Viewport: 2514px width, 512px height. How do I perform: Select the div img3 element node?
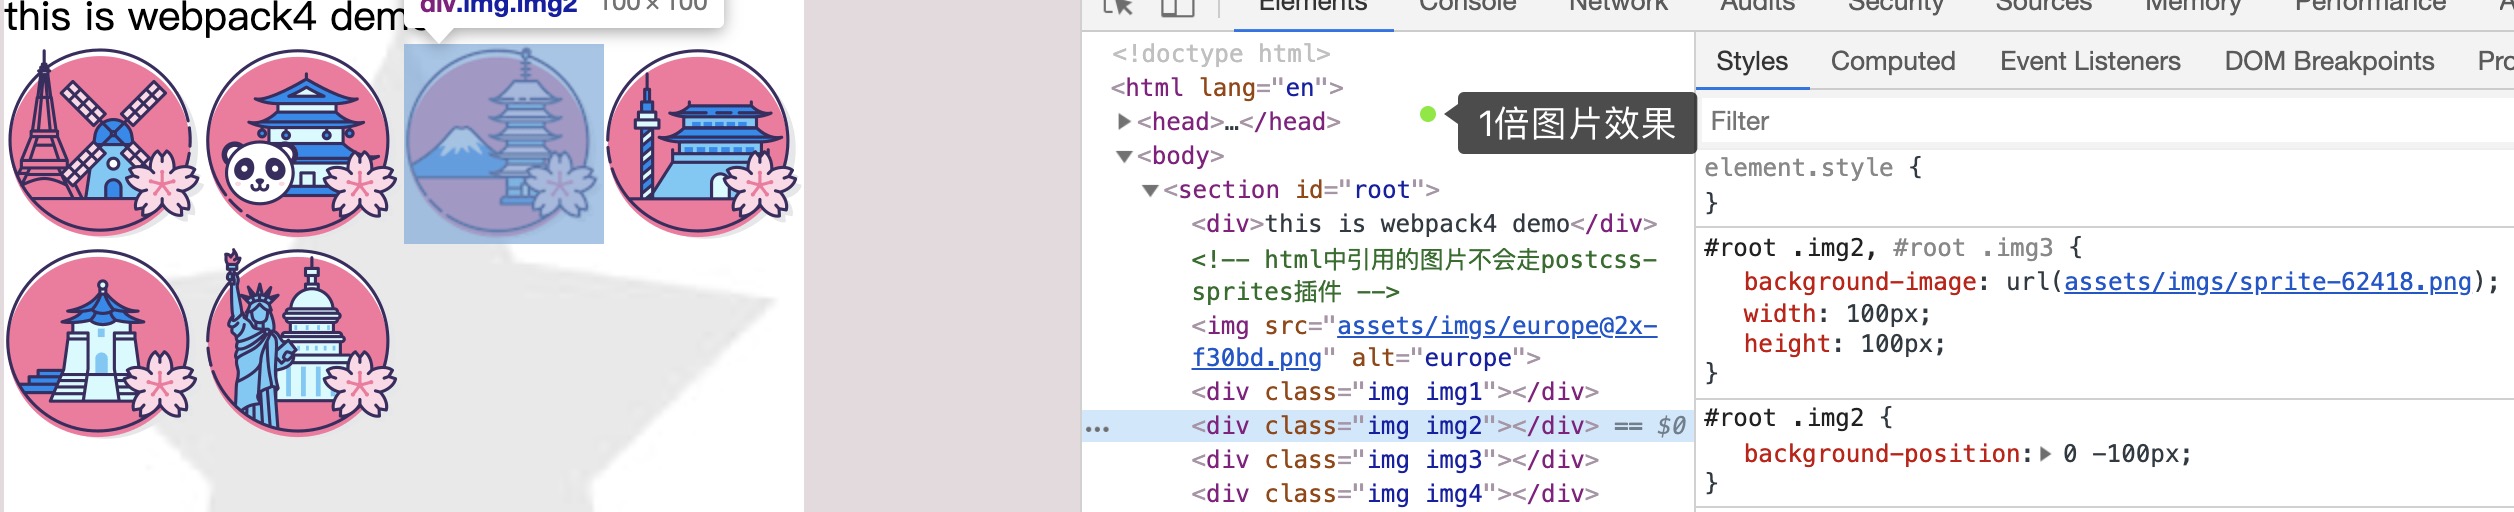point(1394,460)
